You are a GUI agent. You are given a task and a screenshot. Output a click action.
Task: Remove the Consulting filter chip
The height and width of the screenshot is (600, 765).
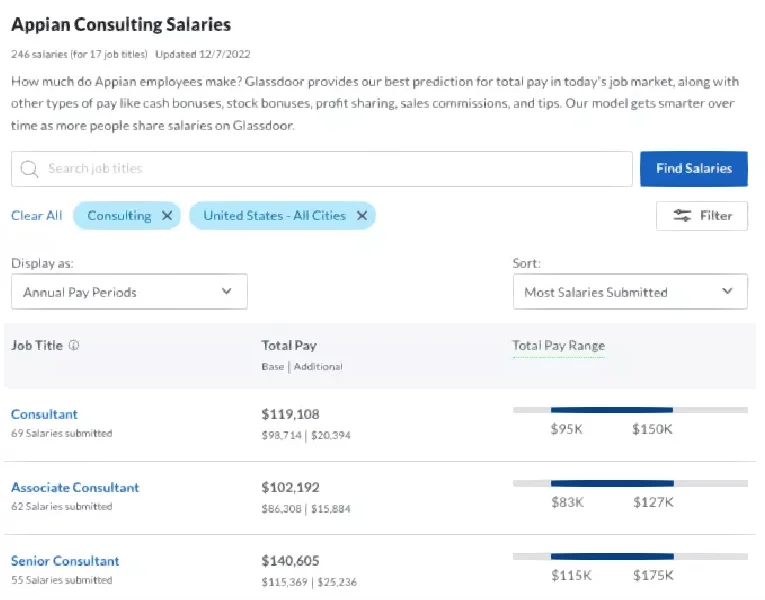[x=167, y=216]
